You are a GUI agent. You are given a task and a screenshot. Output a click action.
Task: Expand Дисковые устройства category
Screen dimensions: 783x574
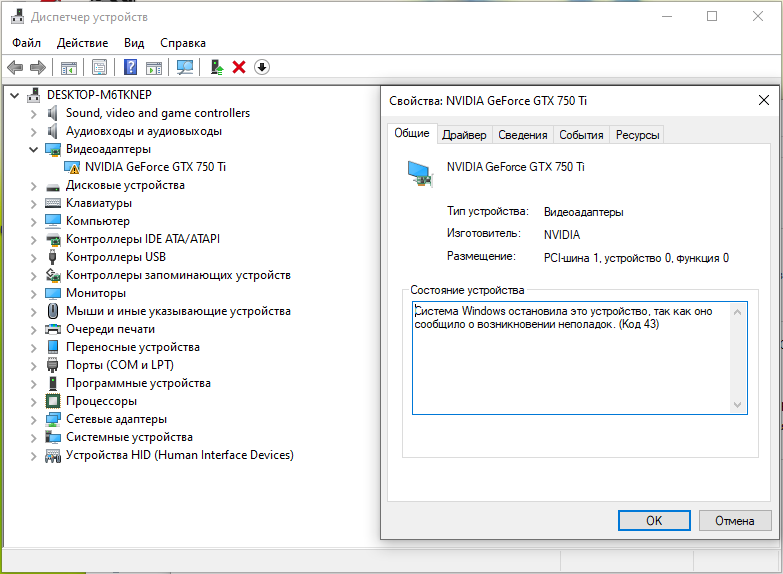pos(33,186)
